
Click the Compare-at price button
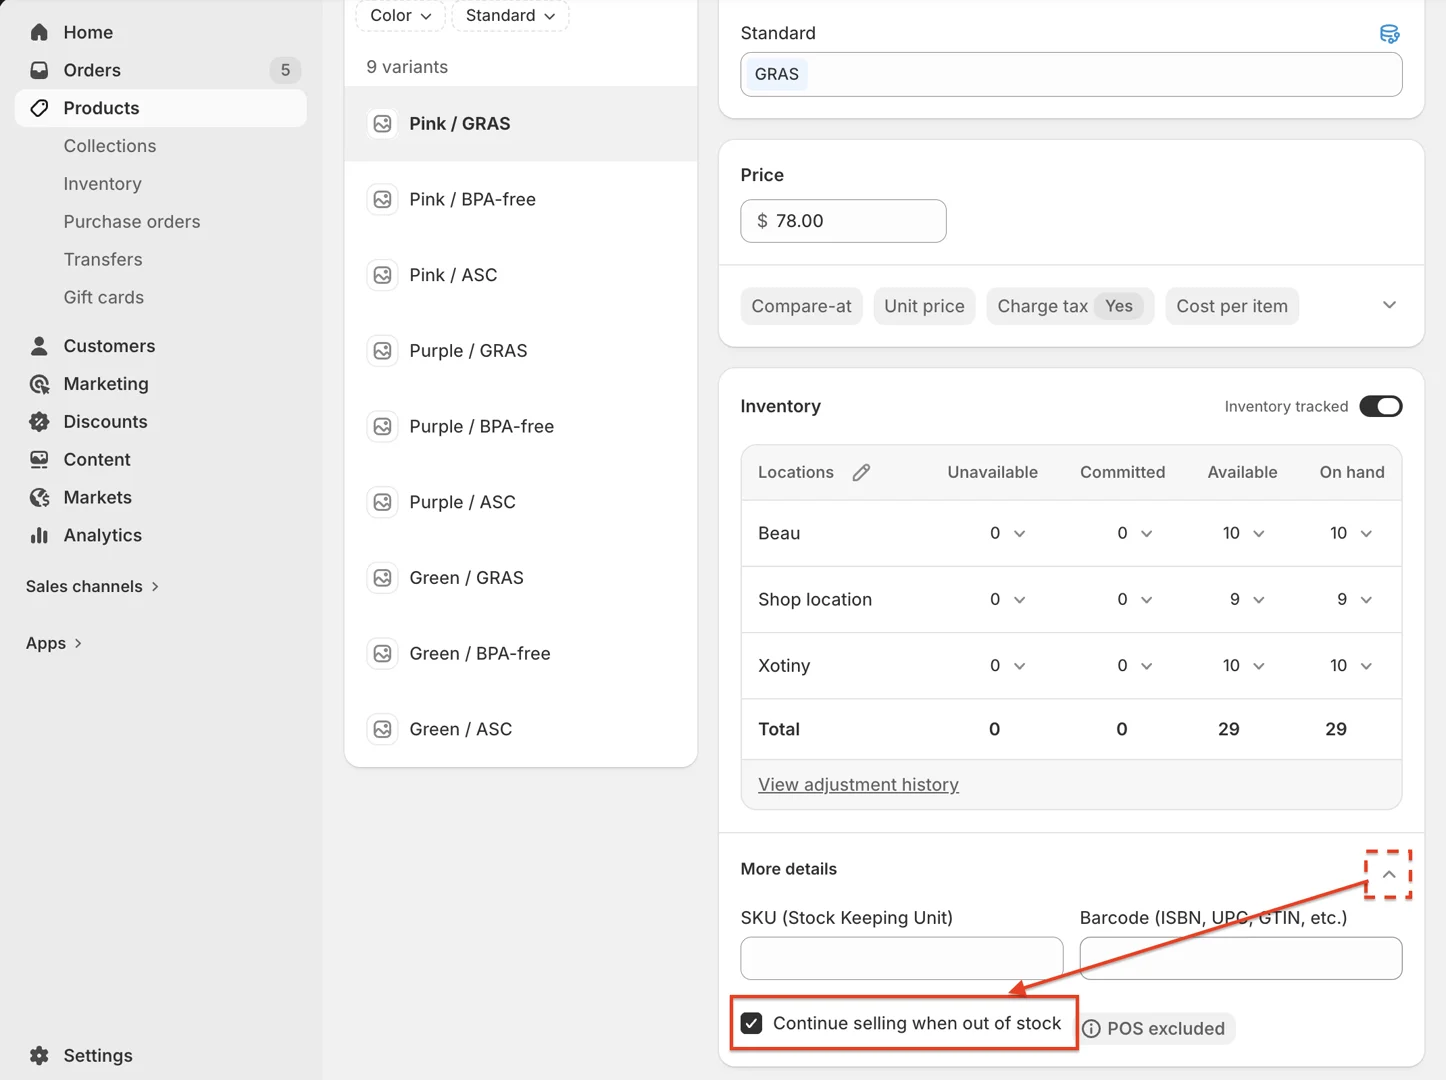tap(801, 306)
